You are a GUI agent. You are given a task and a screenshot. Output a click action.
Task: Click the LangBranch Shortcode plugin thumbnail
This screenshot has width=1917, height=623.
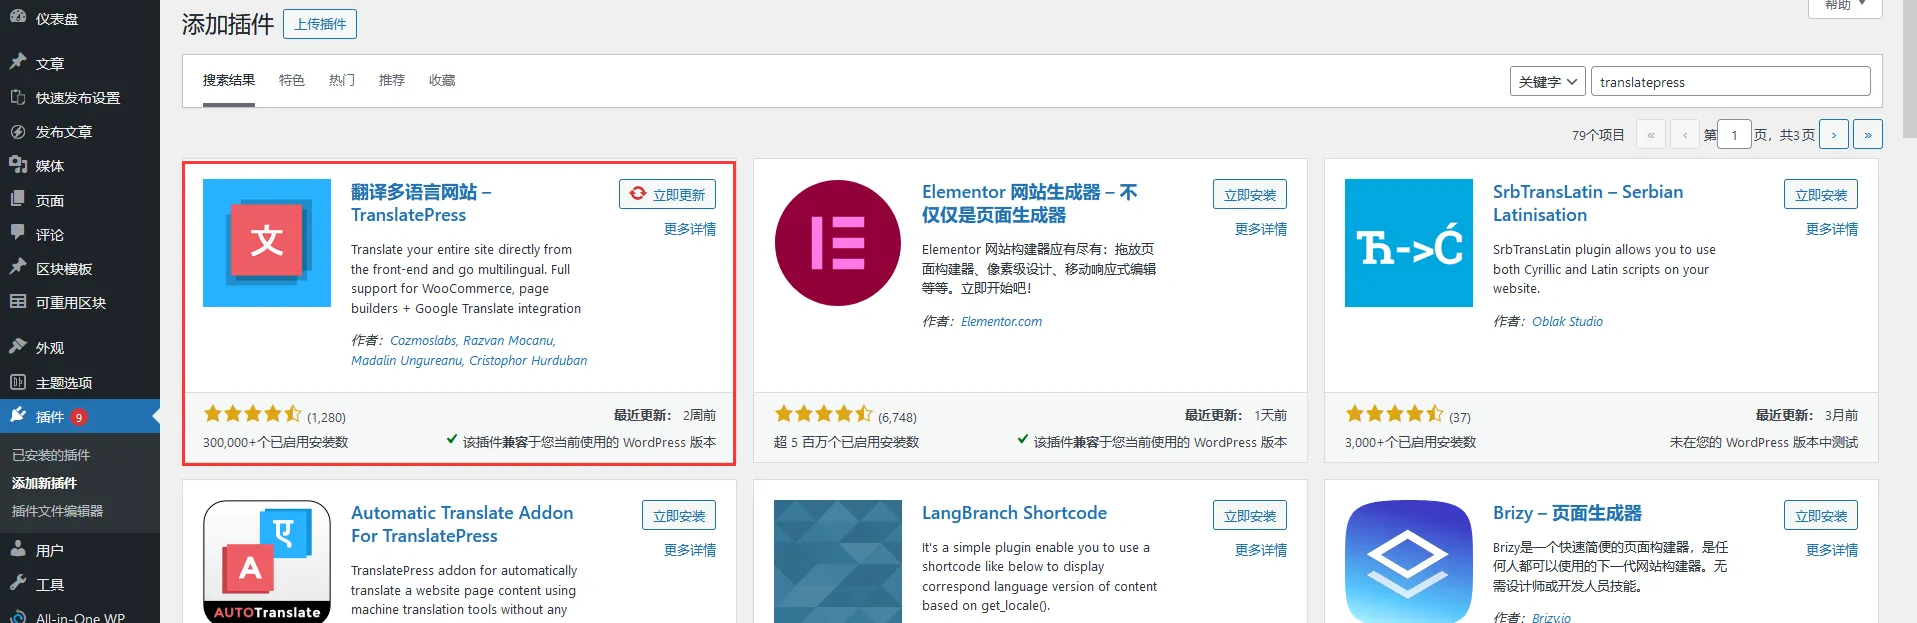(837, 561)
